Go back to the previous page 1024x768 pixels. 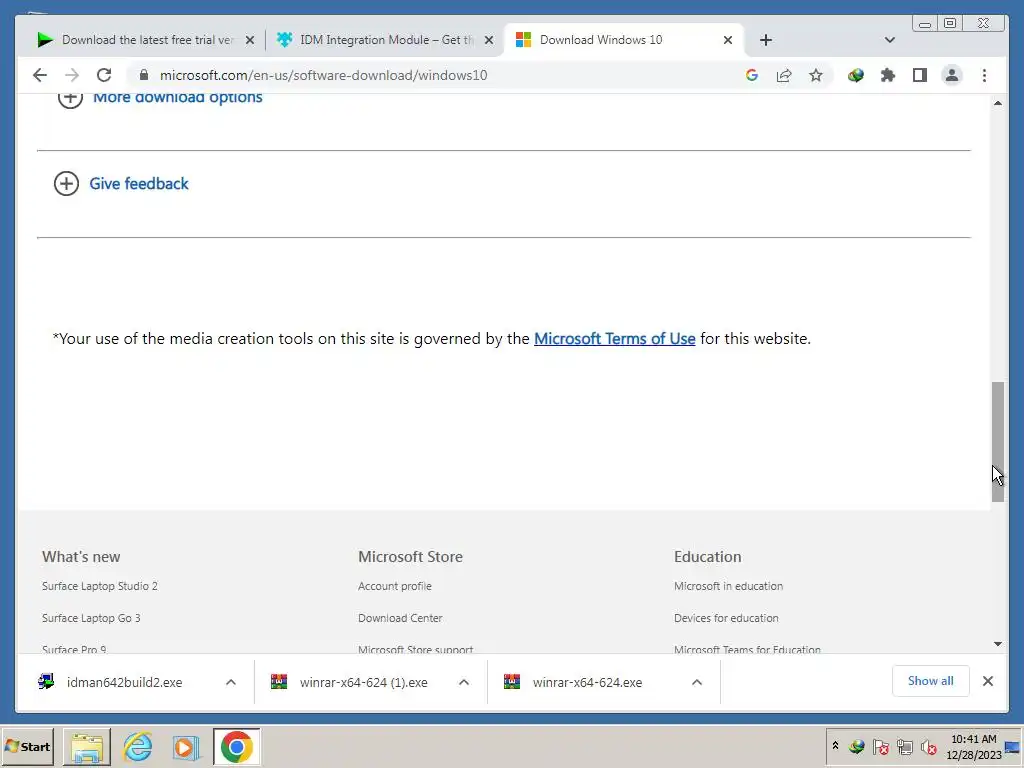pos(40,75)
